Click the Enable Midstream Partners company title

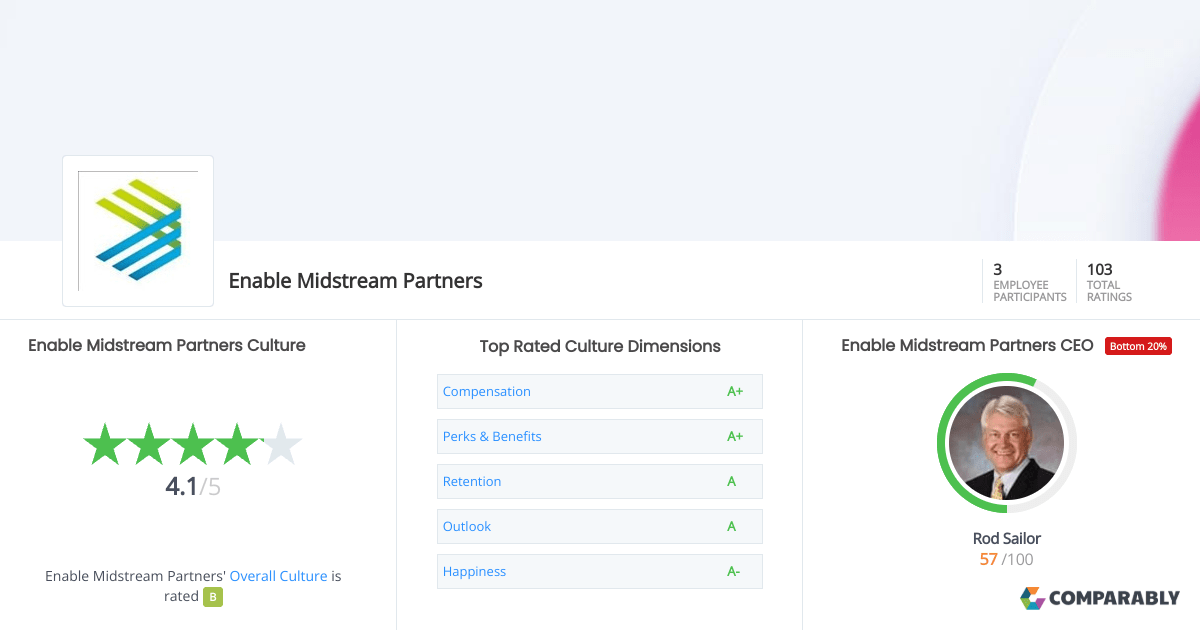point(356,281)
